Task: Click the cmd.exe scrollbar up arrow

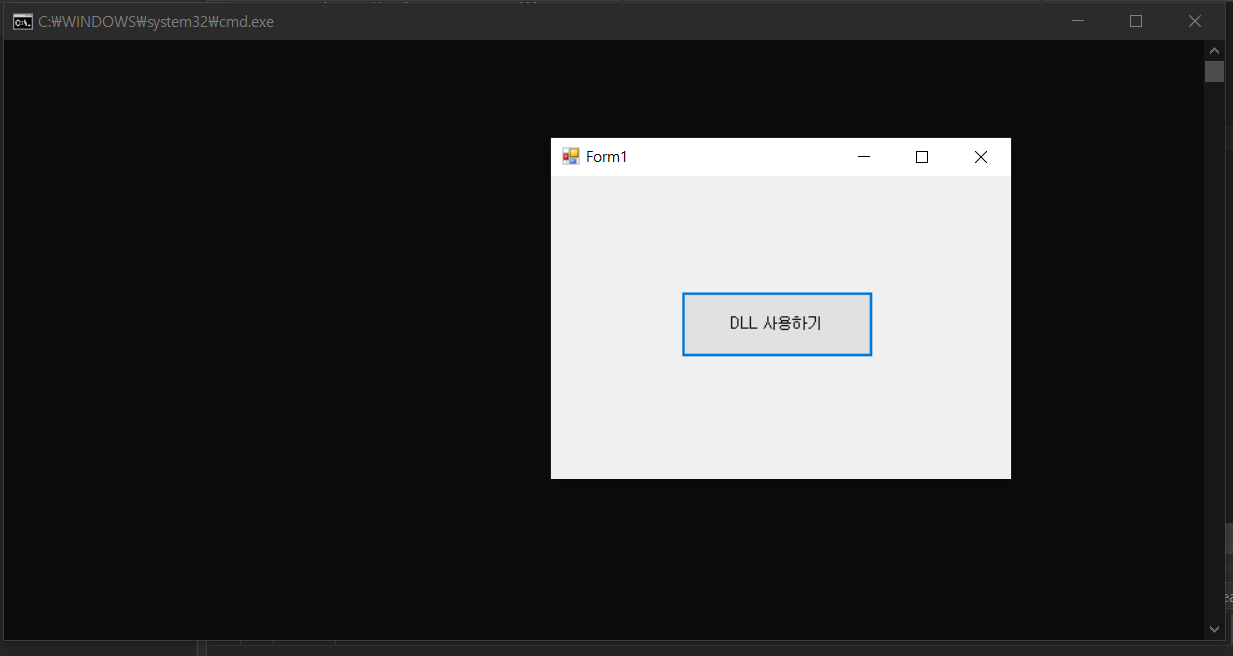Action: coord(1214,50)
